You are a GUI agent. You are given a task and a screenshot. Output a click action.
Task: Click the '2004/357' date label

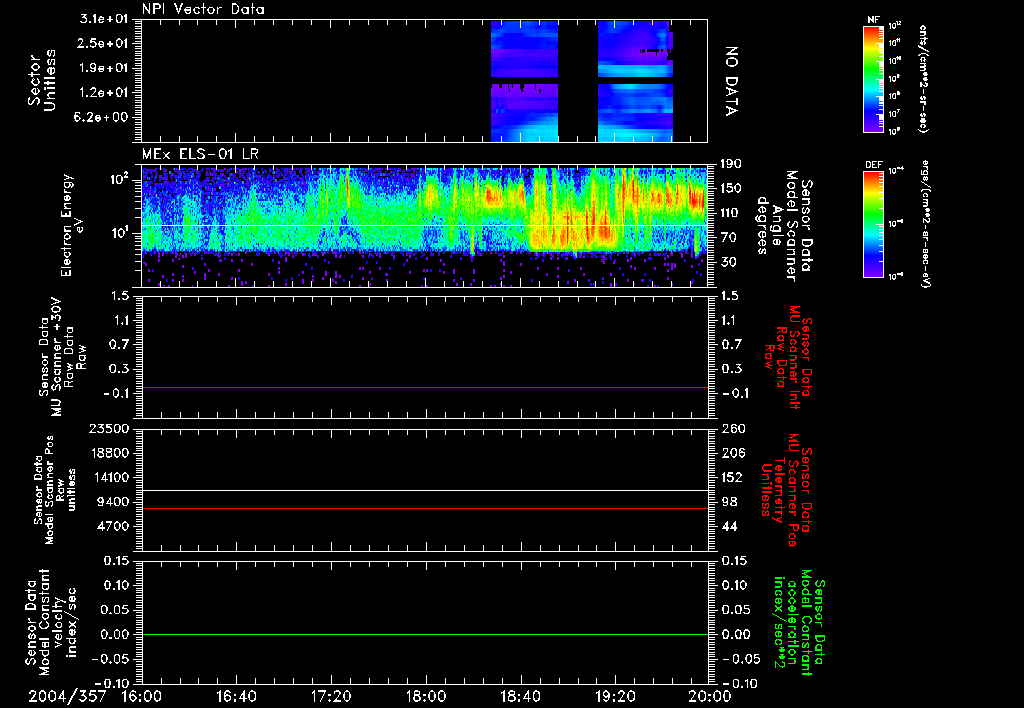[x=67, y=696]
